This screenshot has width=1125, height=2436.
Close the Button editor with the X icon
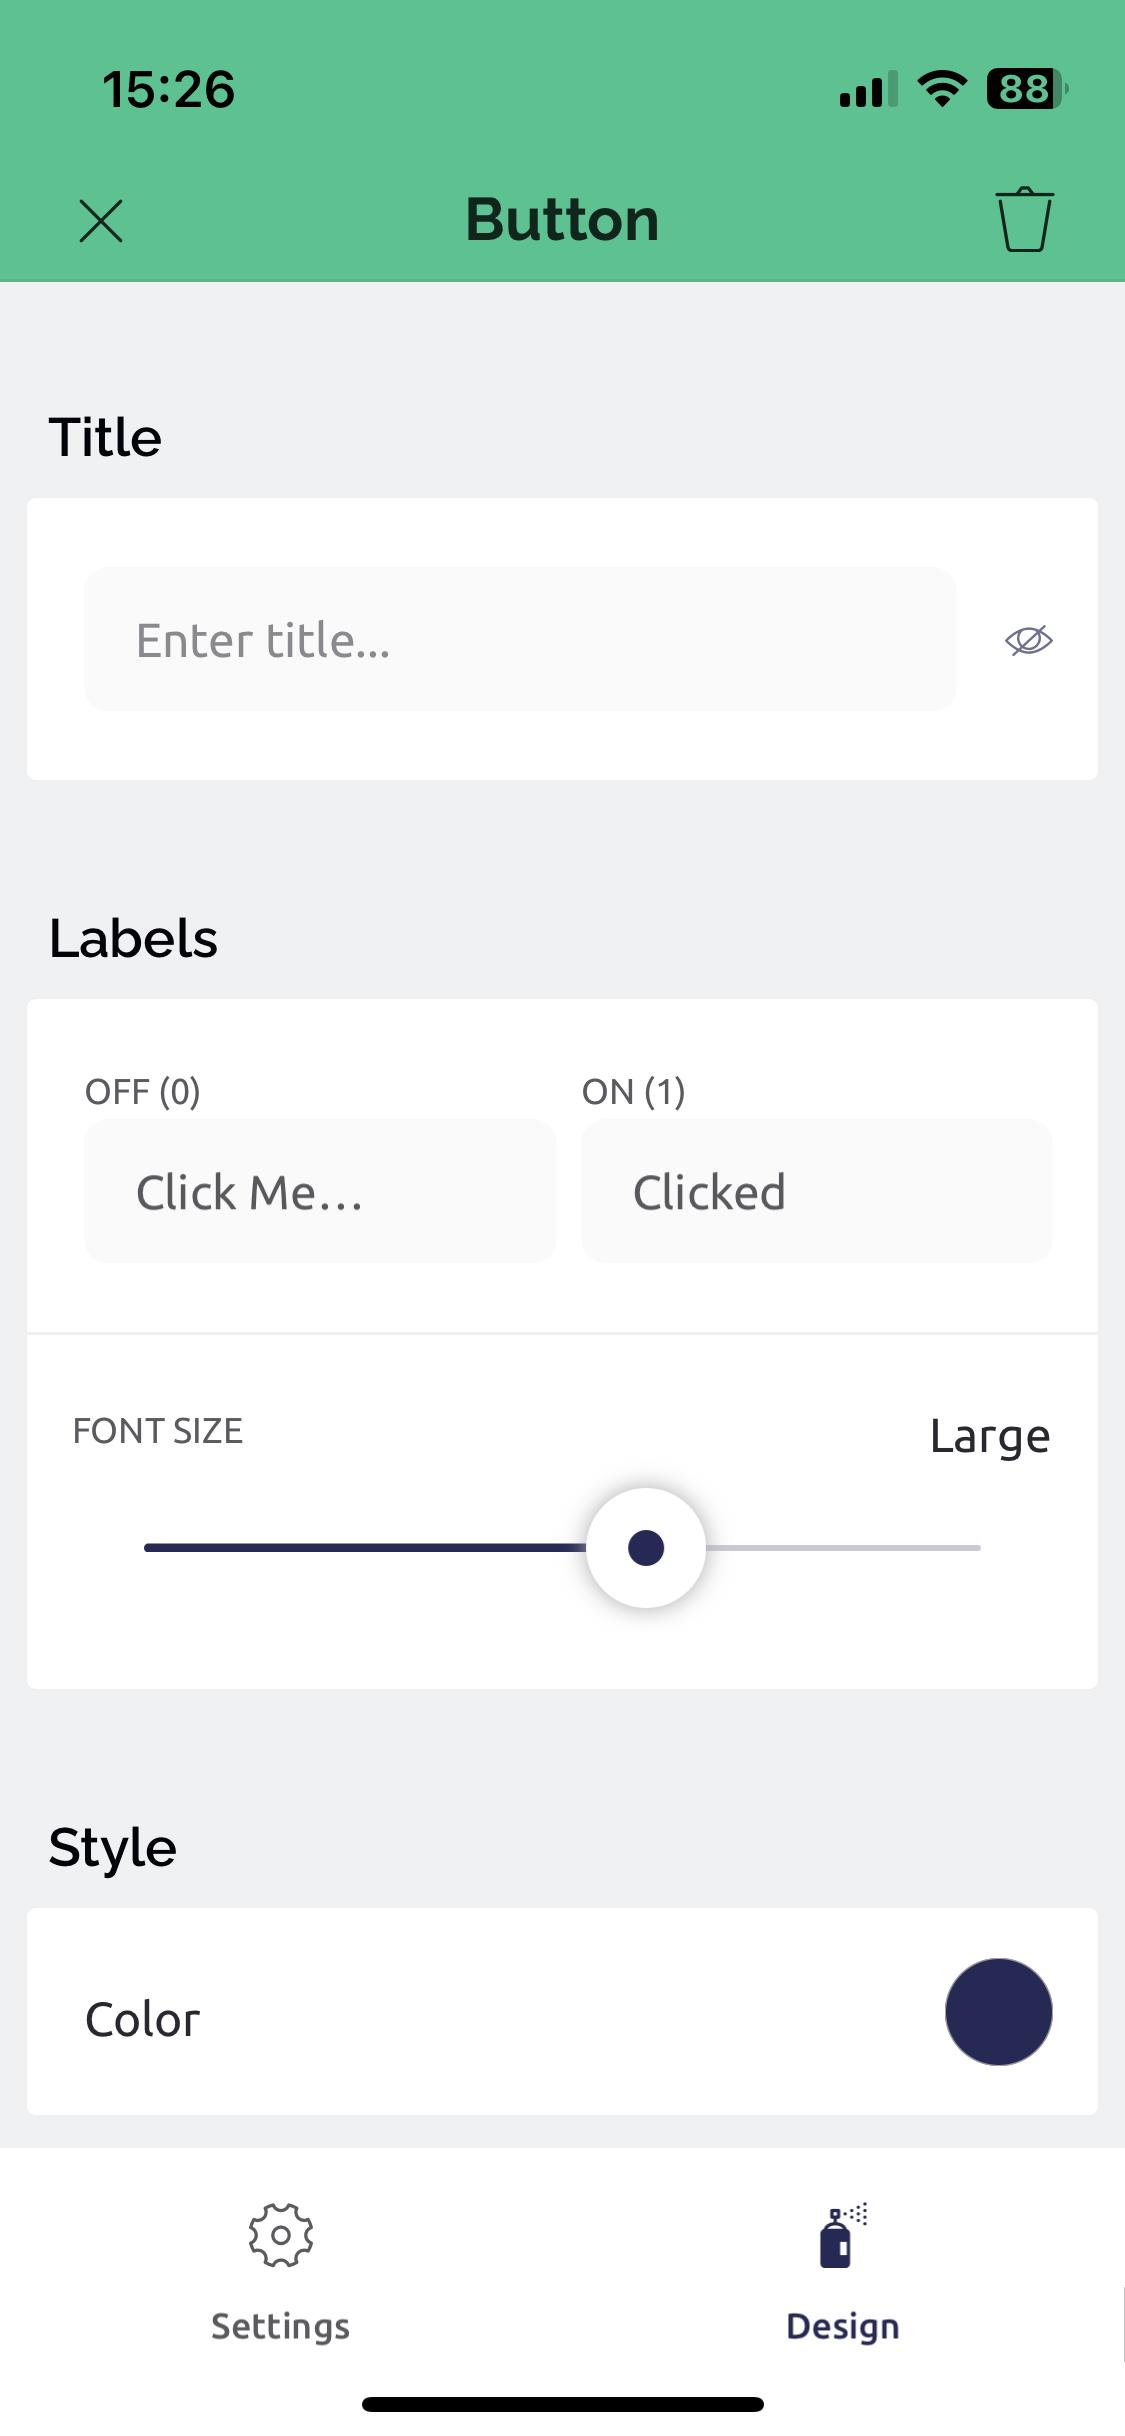click(x=101, y=221)
